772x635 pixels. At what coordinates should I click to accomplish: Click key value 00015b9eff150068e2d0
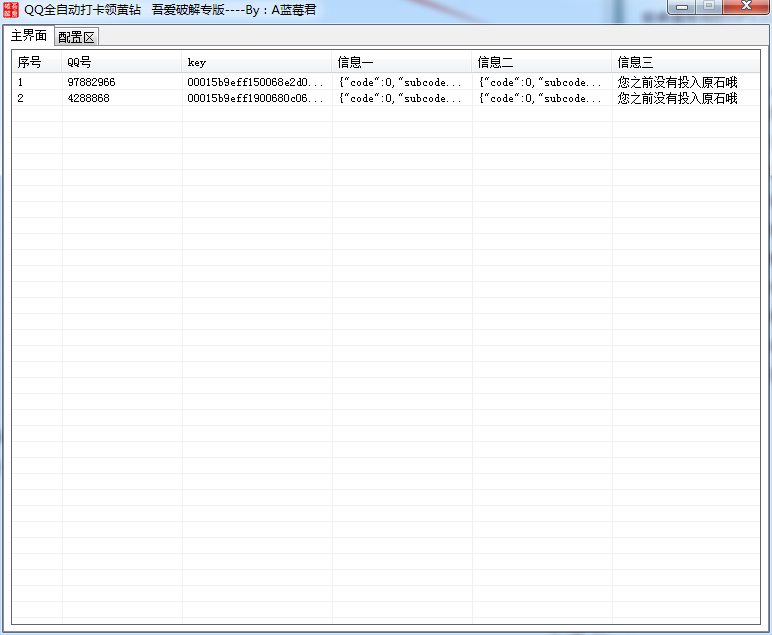255,82
